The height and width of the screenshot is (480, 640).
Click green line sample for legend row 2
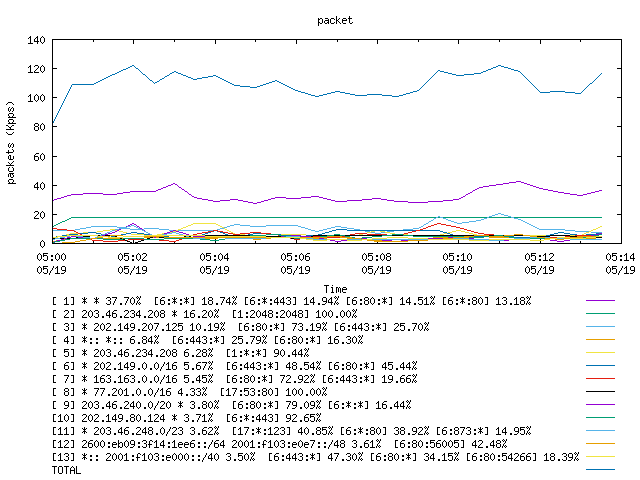600,313
